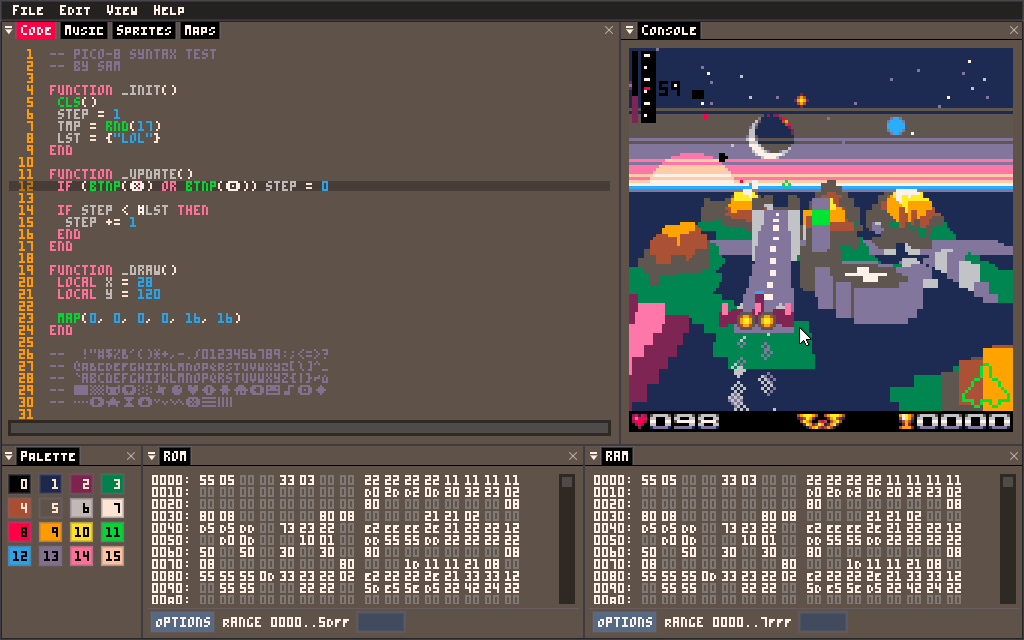This screenshot has height=640, width=1024.
Task: Click the "FUNCTION _UPDATE()" code line
Action: [x=121, y=174]
